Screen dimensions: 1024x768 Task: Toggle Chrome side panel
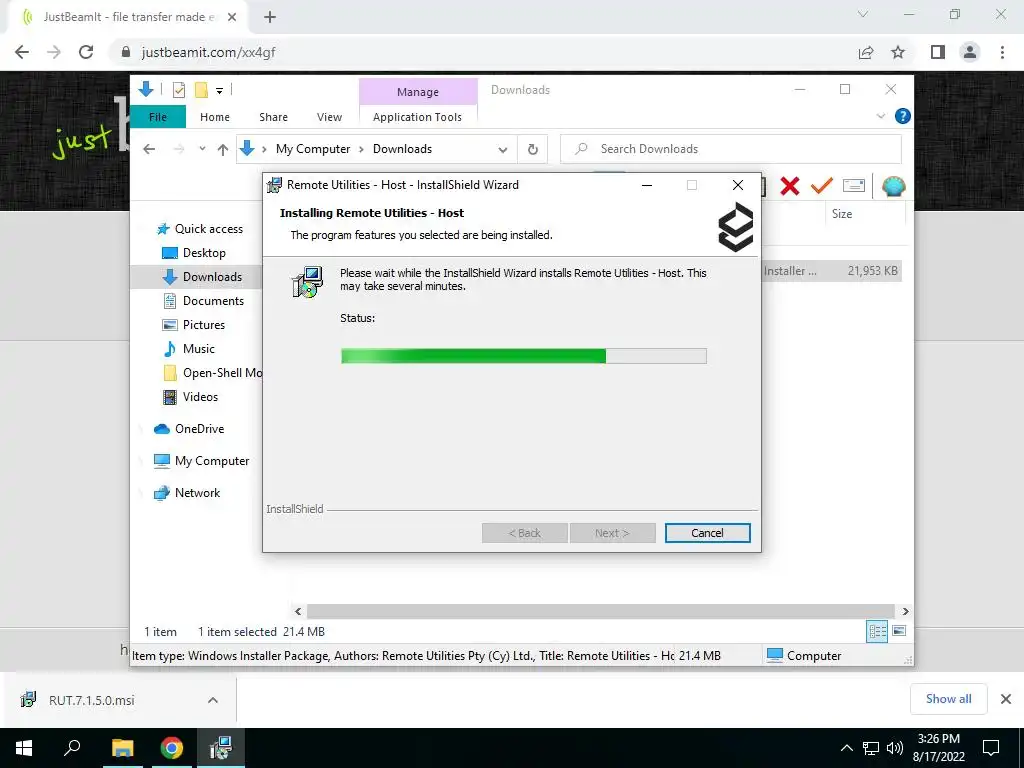[x=938, y=52]
